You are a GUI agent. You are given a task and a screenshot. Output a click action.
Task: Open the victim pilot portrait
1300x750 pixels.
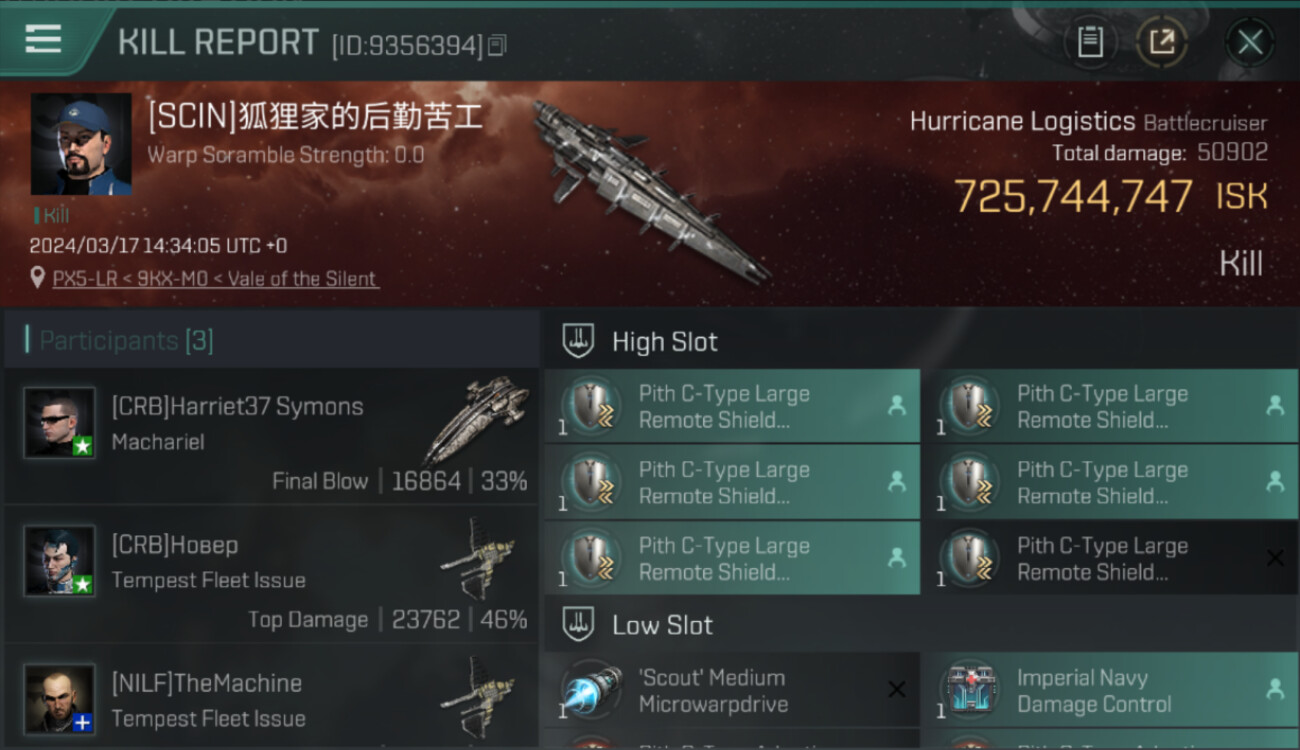pyautogui.click(x=81, y=144)
